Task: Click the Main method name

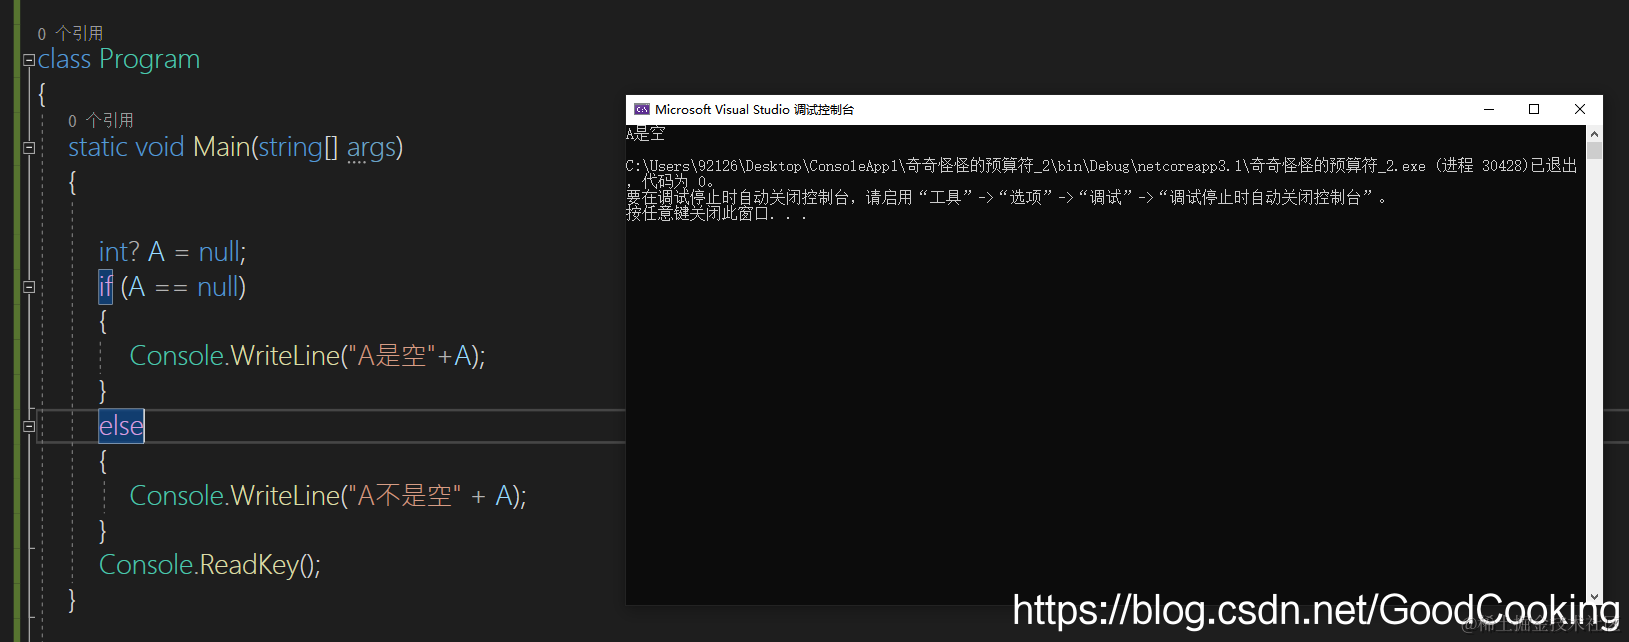Action: 221,147
